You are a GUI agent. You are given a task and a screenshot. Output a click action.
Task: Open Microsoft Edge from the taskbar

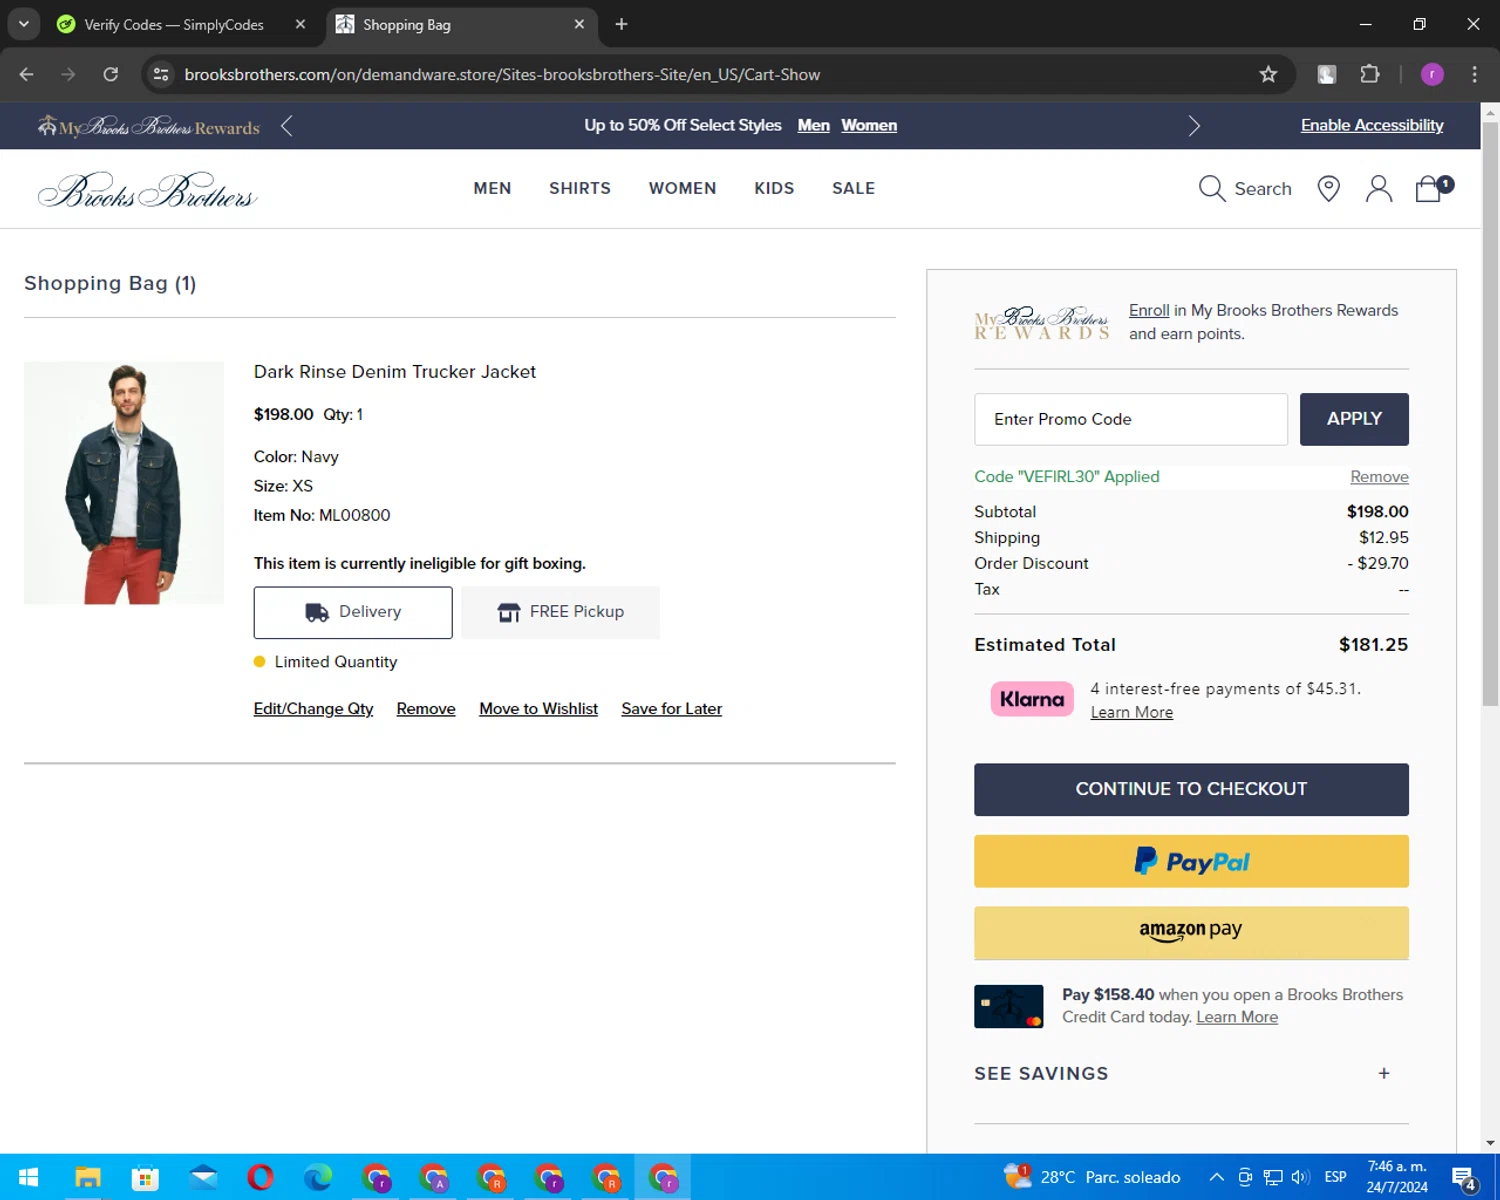pyautogui.click(x=318, y=1177)
